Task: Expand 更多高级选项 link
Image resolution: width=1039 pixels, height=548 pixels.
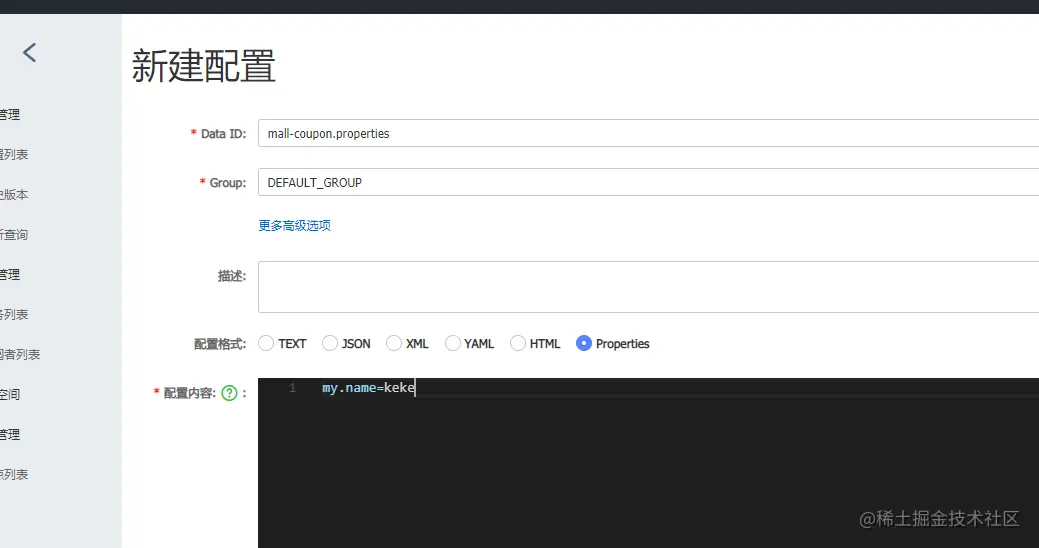Action: [x=294, y=225]
